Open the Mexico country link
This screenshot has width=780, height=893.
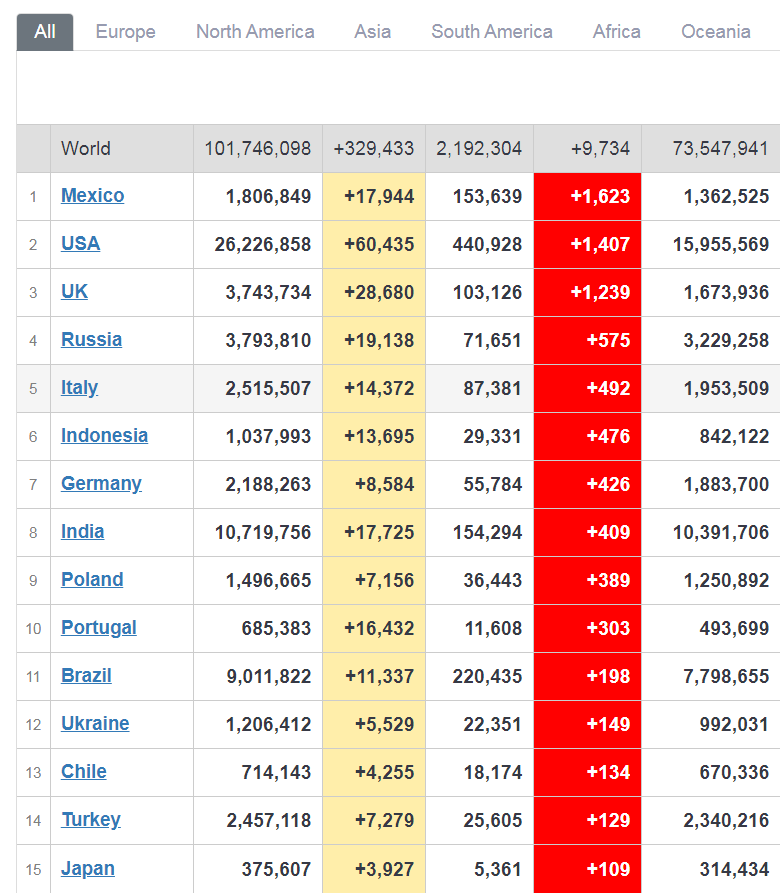coord(92,196)
